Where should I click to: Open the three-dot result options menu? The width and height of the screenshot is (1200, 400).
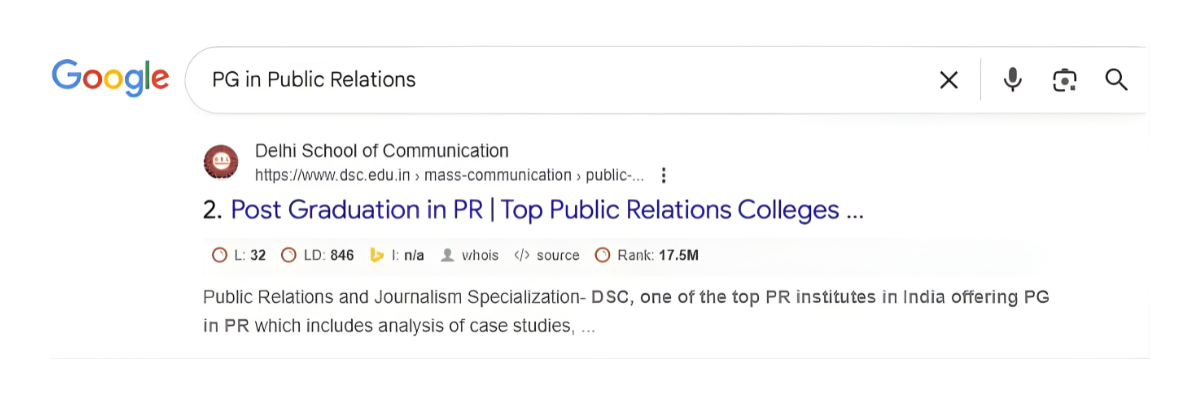click(663, 176)
